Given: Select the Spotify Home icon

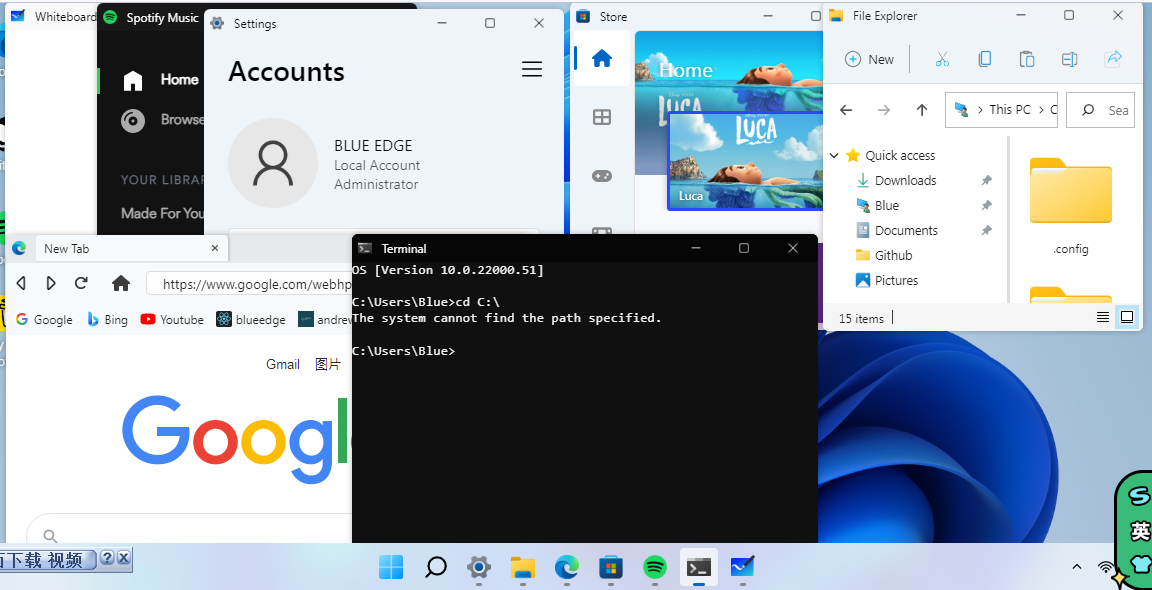Looking at the screenshot, I should (x=133, y=80).
